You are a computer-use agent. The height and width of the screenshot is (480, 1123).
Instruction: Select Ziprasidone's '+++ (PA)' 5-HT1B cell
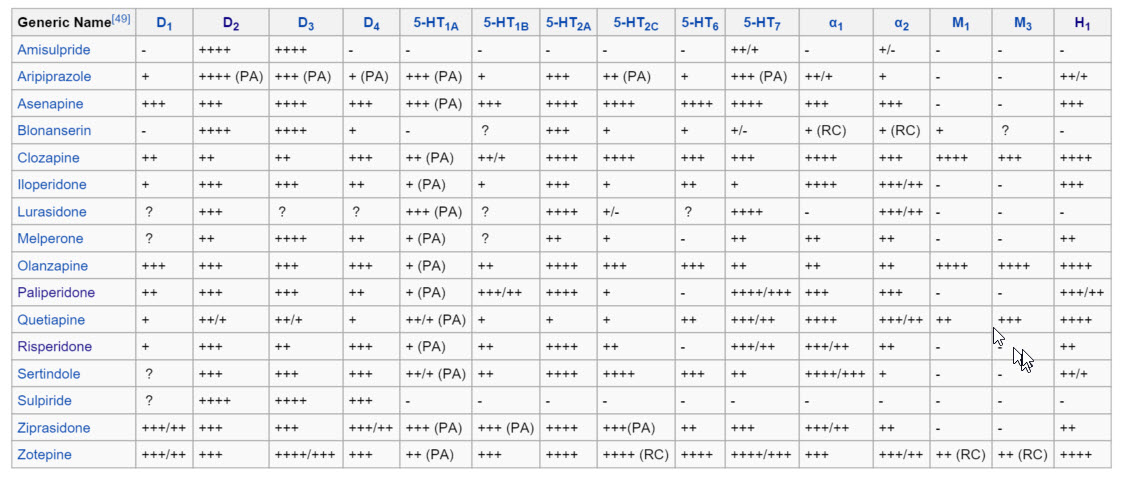click(x=506, y=428)
